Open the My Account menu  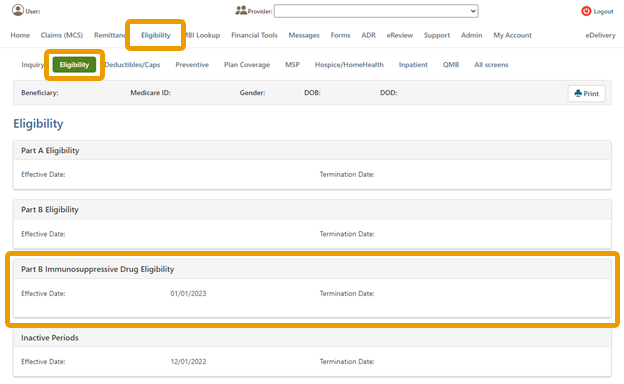coord(513,35)
